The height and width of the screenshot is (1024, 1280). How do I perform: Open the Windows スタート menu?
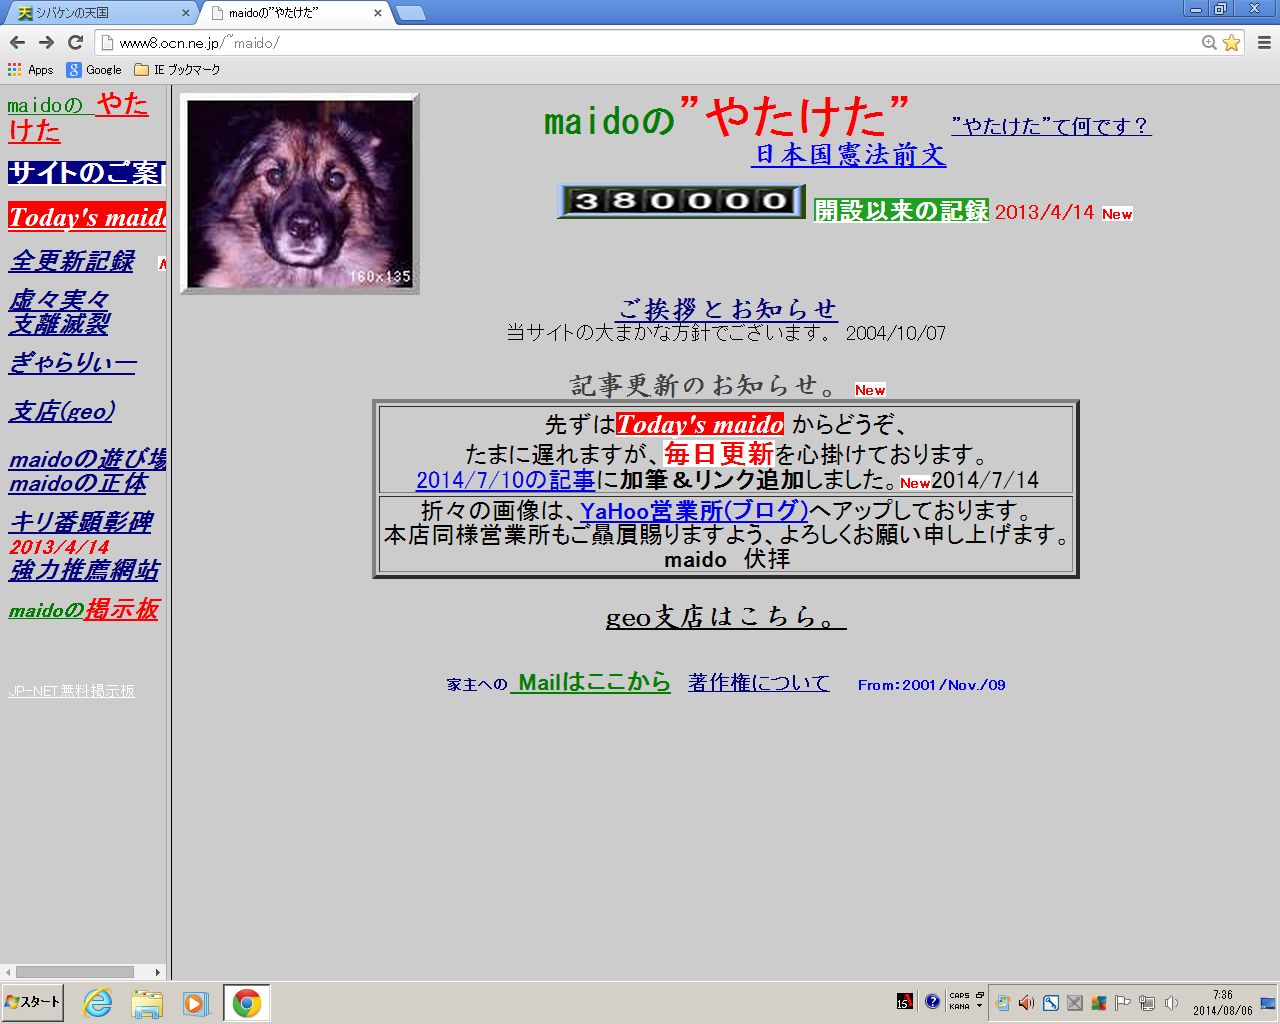coord(33,1002)
